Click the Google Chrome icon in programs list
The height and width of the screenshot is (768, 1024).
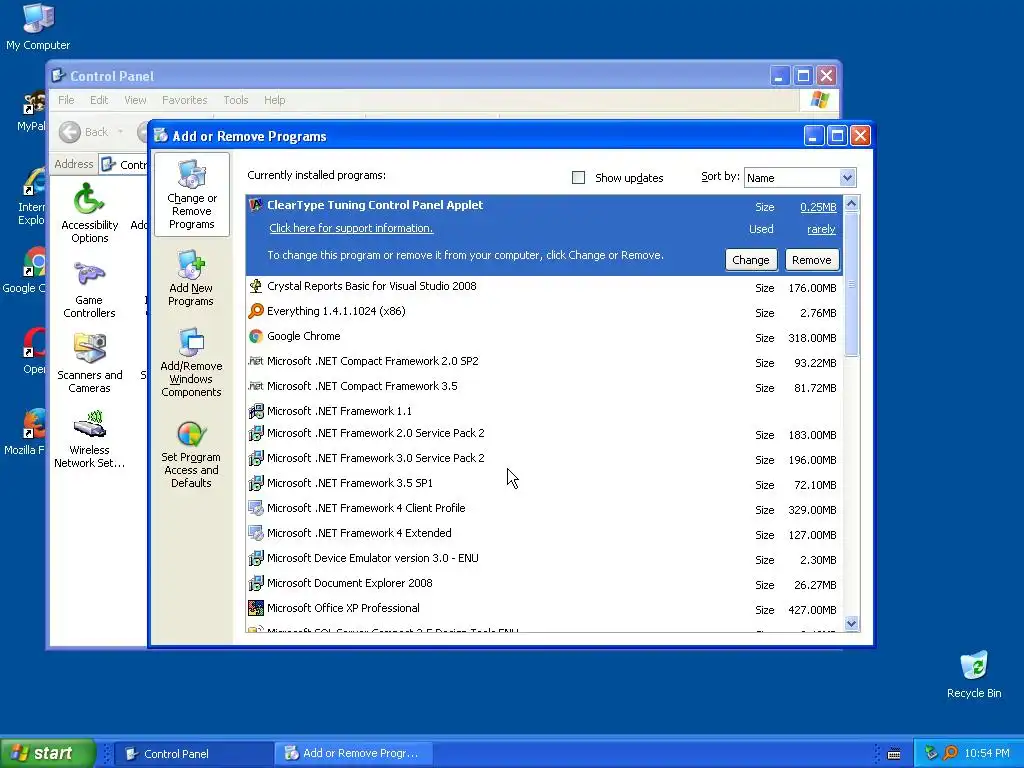click(x=256, y=336)
